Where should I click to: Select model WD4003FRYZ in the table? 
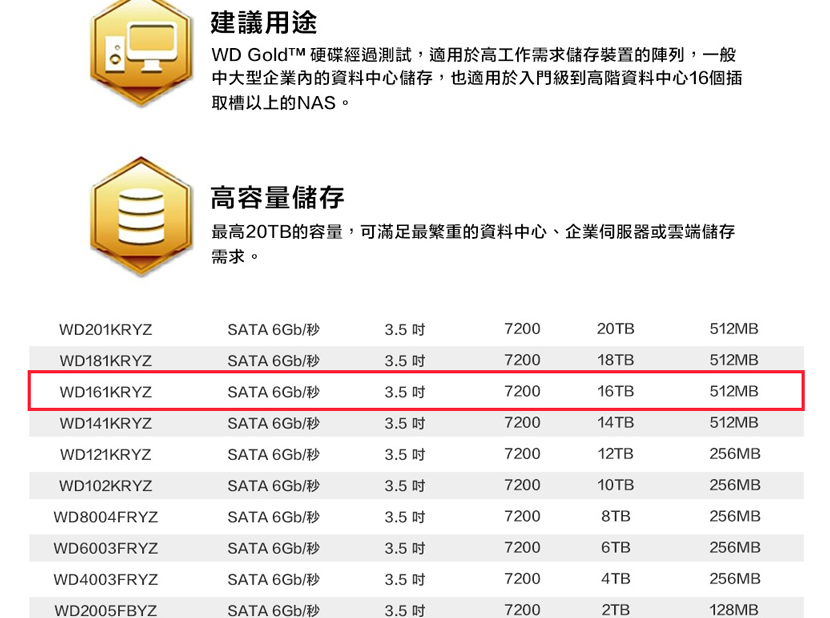[105, 579]
